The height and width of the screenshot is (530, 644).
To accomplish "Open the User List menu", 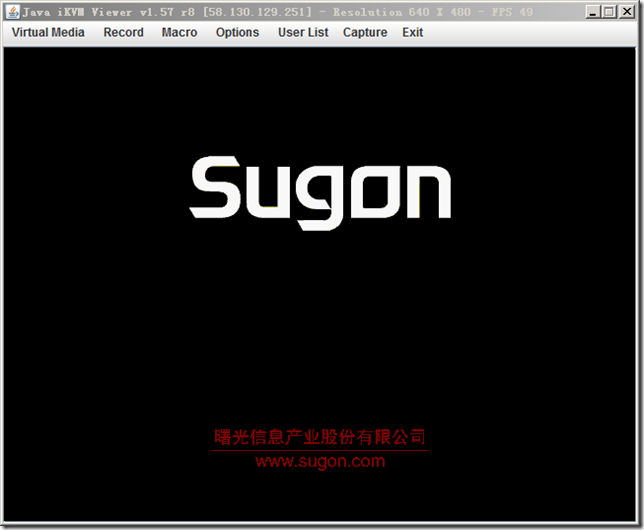I will pyautogui.click(x=303, y=32).
